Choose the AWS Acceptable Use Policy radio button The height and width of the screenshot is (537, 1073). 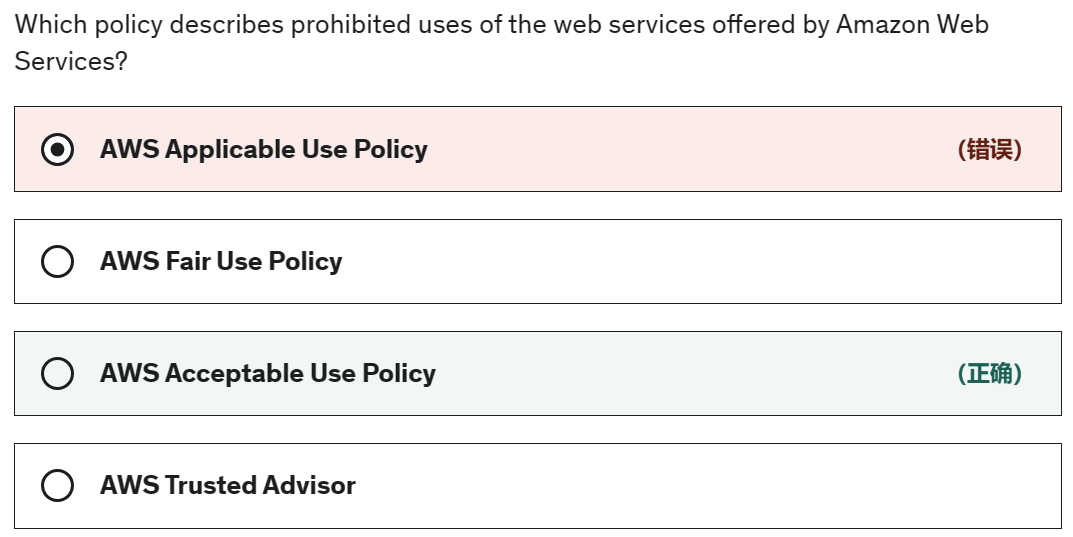(x=57, y=374)
